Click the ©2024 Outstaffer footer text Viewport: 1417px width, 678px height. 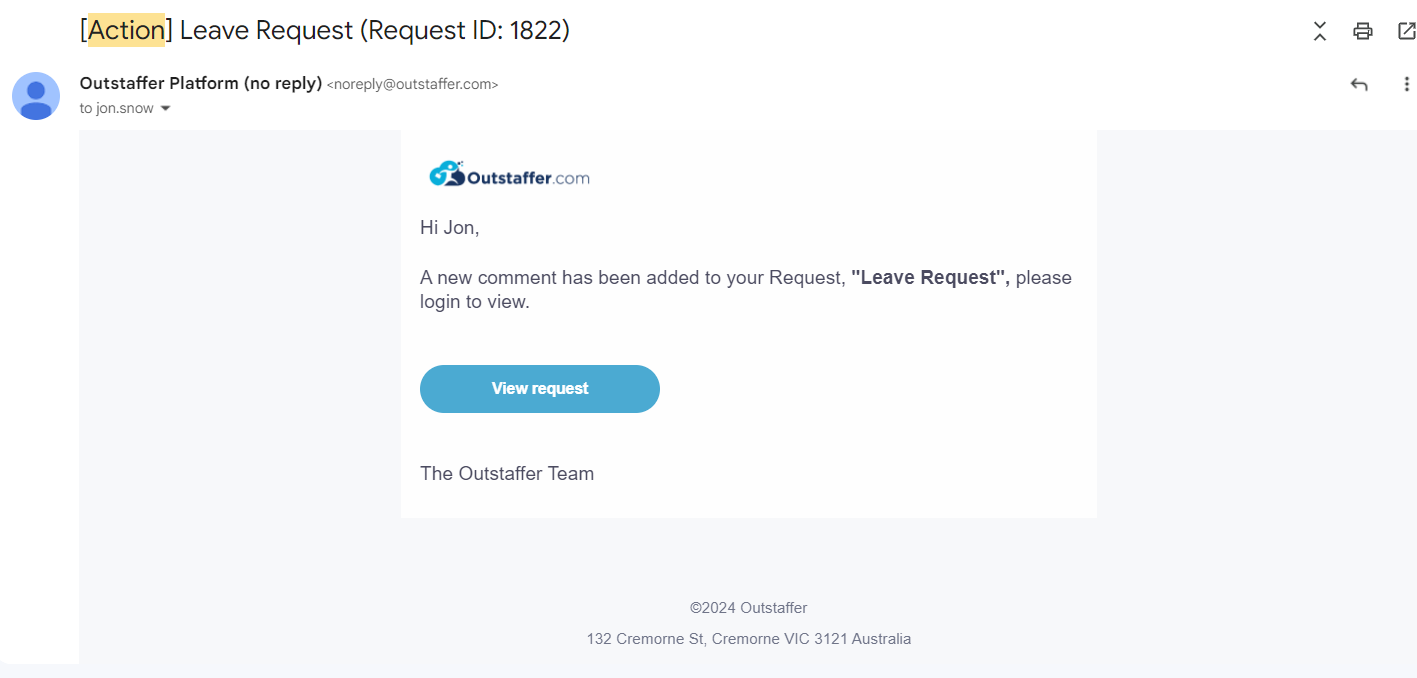pyautogui.click(x=749, y=607)
